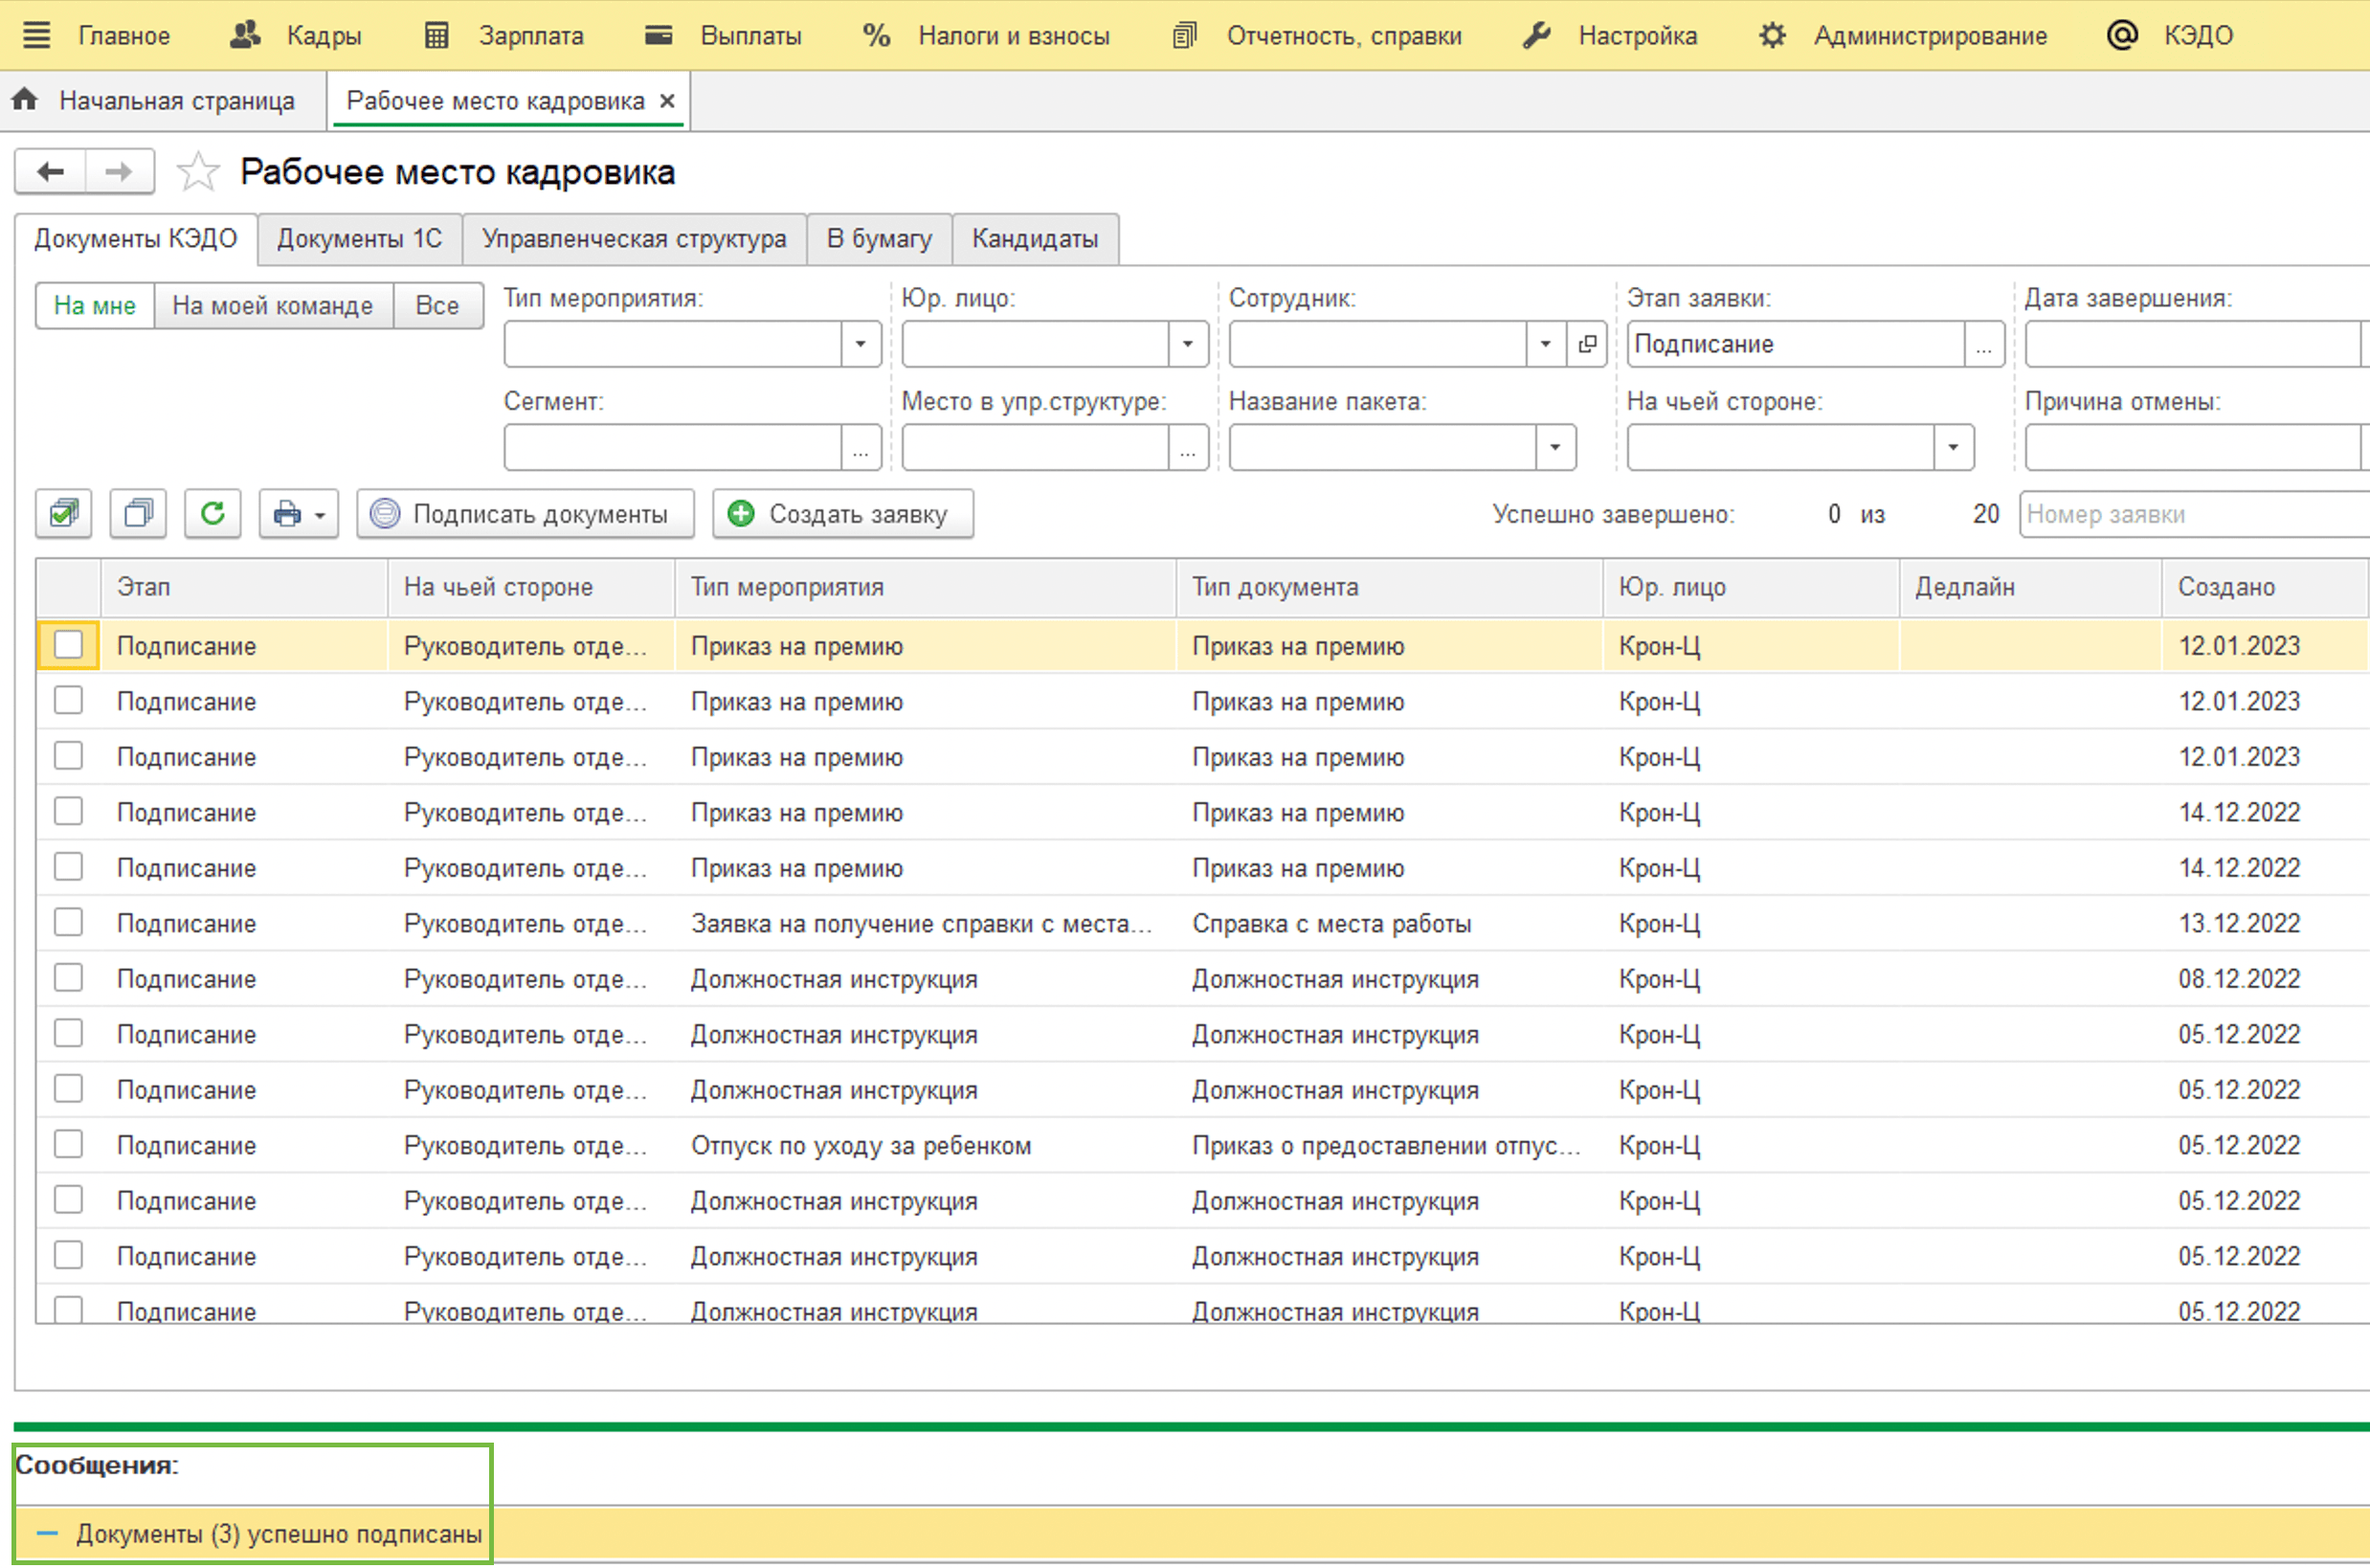Refresh the list with green arrow icon
Screen dimensions: 2370x1568
[x=212, y=514]
